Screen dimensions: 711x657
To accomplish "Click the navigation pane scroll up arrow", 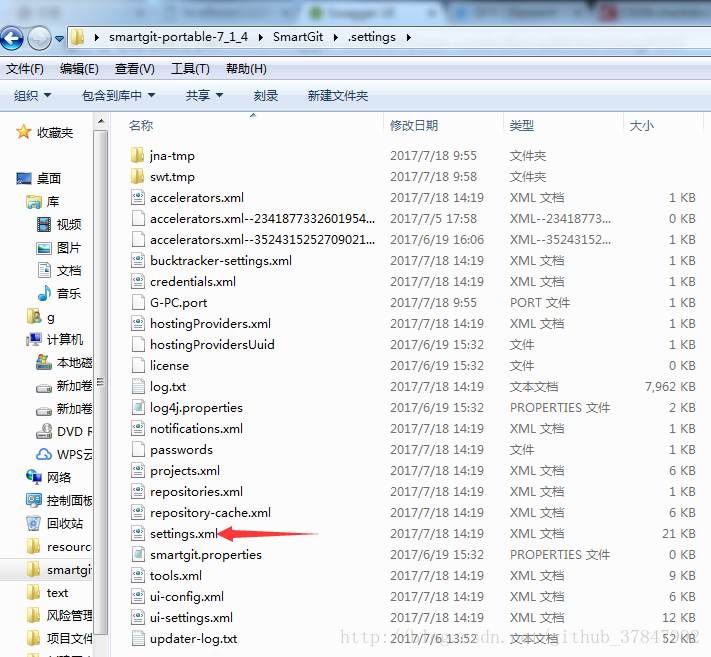I will click(x=101, y=122).
